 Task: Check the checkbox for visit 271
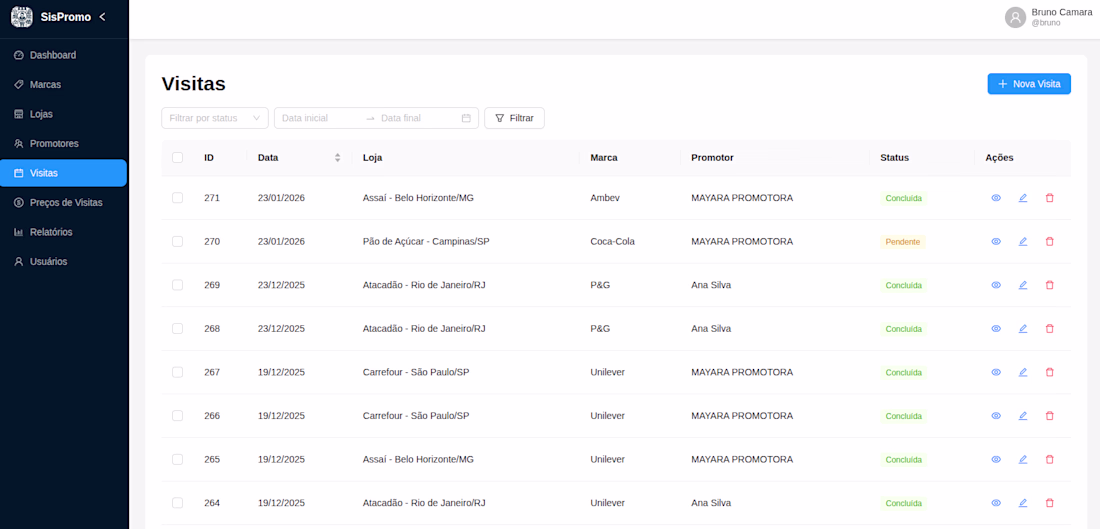[x=178, y=198]
